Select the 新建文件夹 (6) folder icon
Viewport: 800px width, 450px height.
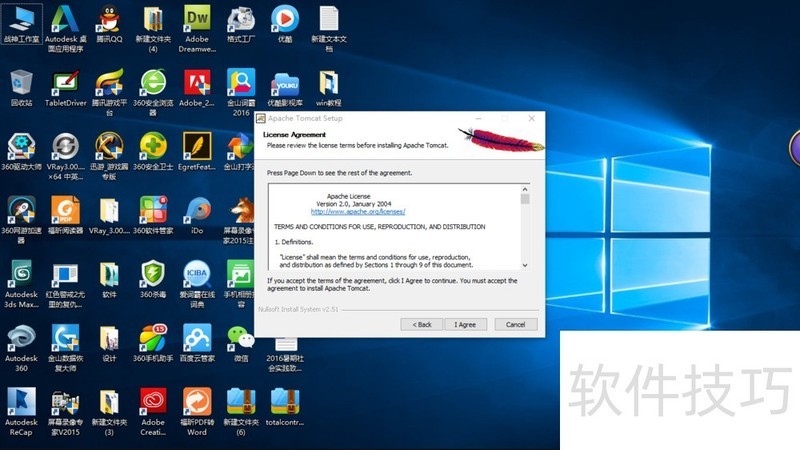click(x=241, y=412)
